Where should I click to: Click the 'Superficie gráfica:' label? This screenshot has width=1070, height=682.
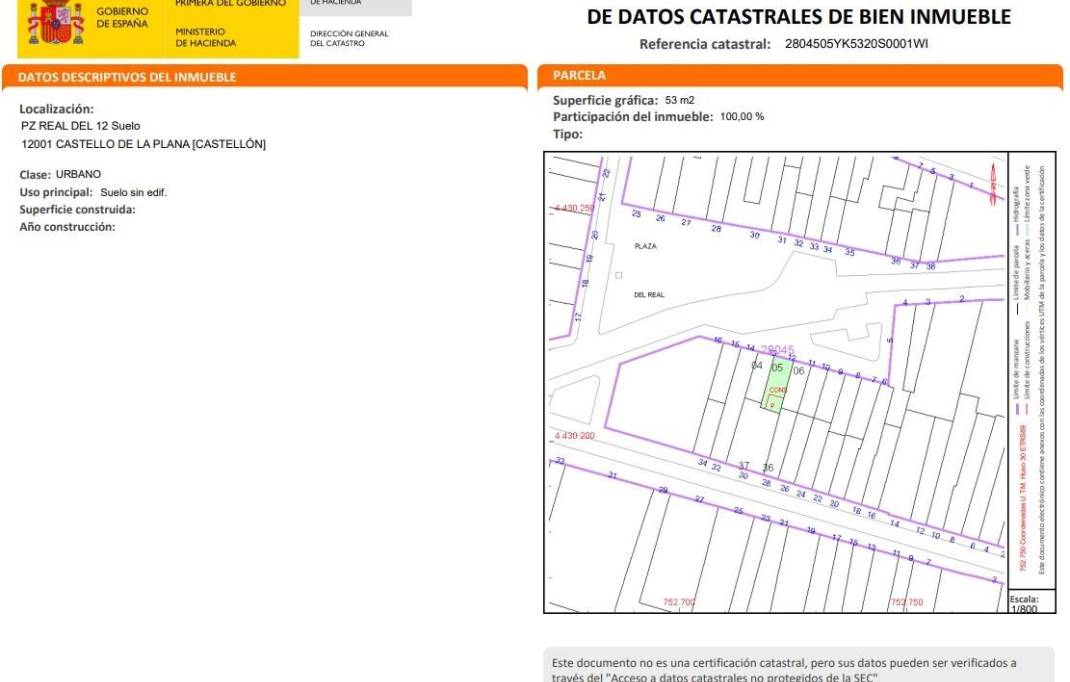pyautogui.click(x=605, y=100)
